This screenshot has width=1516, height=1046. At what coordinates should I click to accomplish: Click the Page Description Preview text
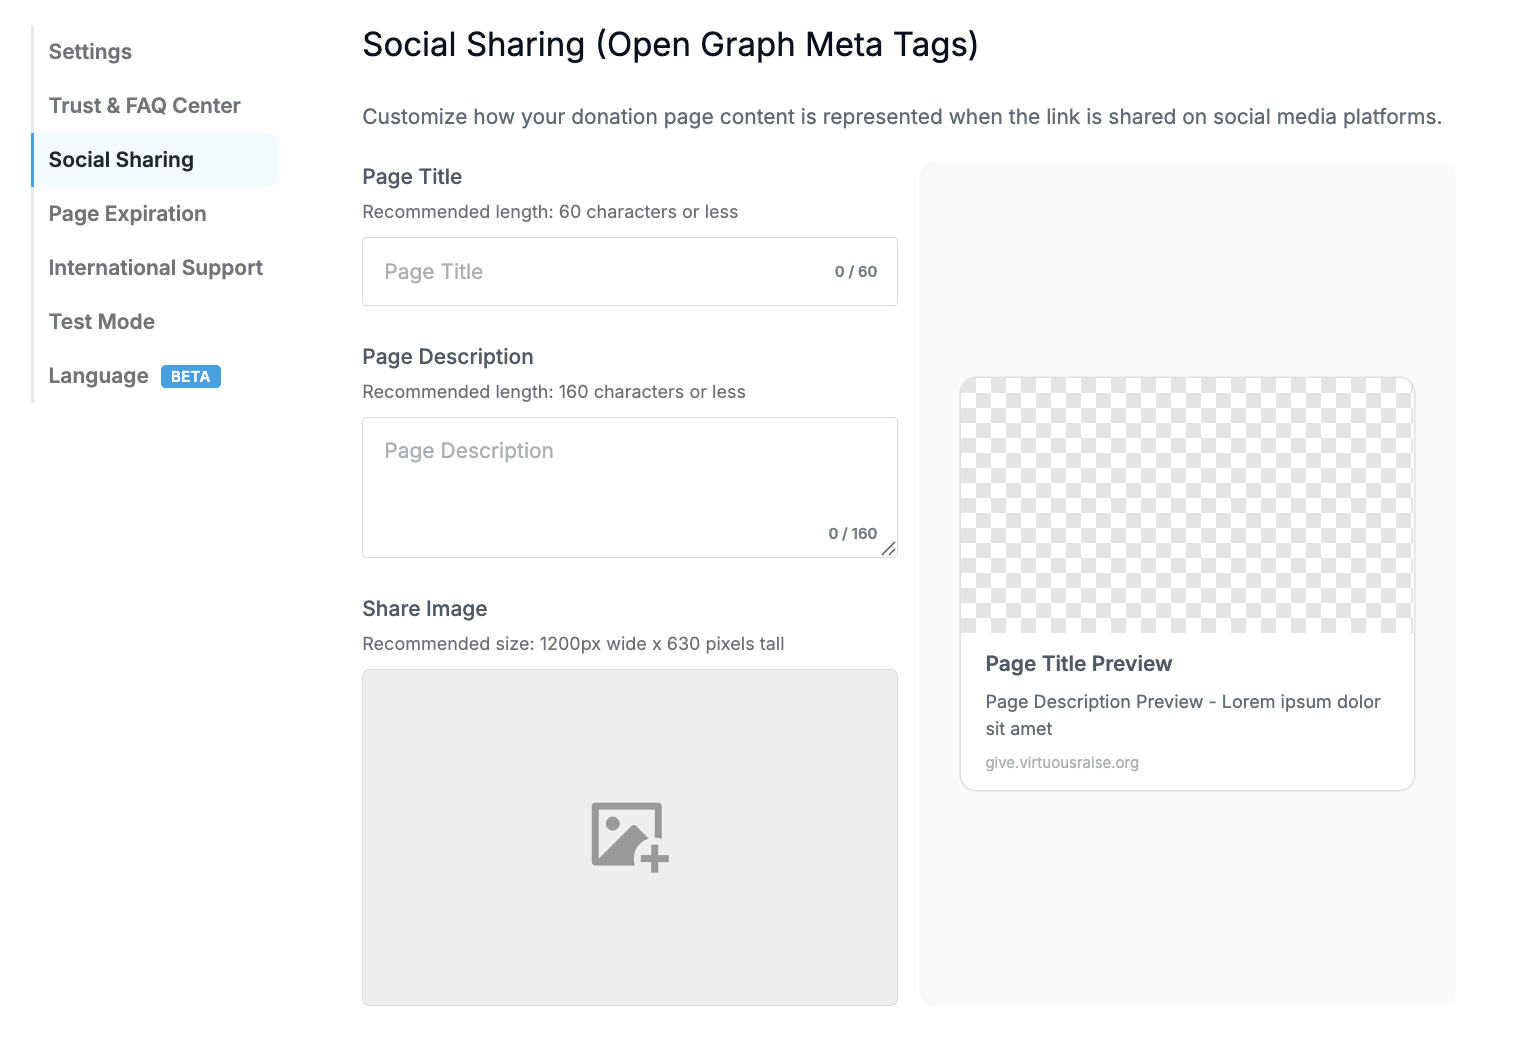coord(1183,715)
